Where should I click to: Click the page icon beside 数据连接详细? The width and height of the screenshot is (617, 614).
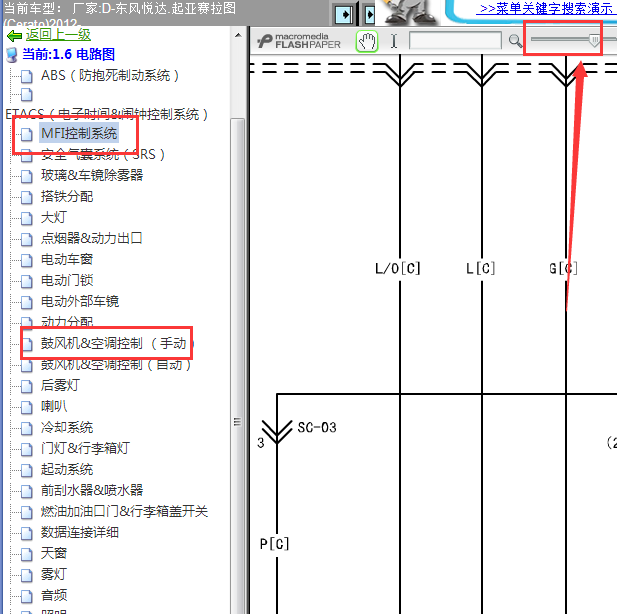coord(26,533)
